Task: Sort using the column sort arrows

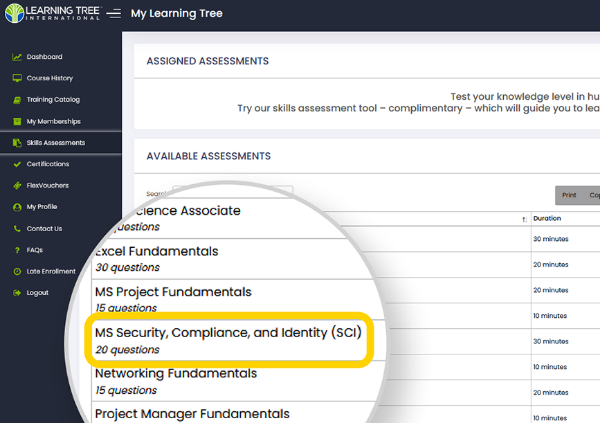Action: [x=524, y=219]
